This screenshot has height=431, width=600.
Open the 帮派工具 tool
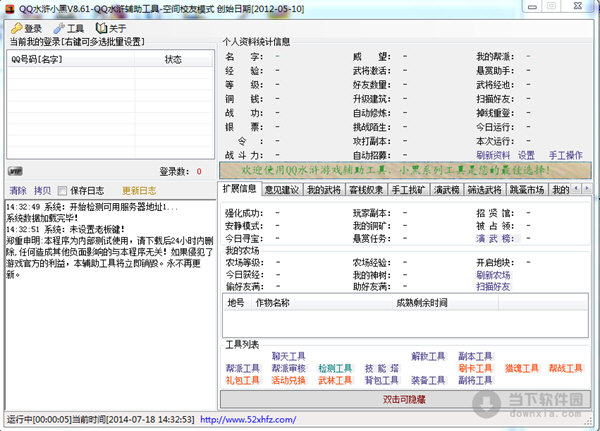pos(243,368)
